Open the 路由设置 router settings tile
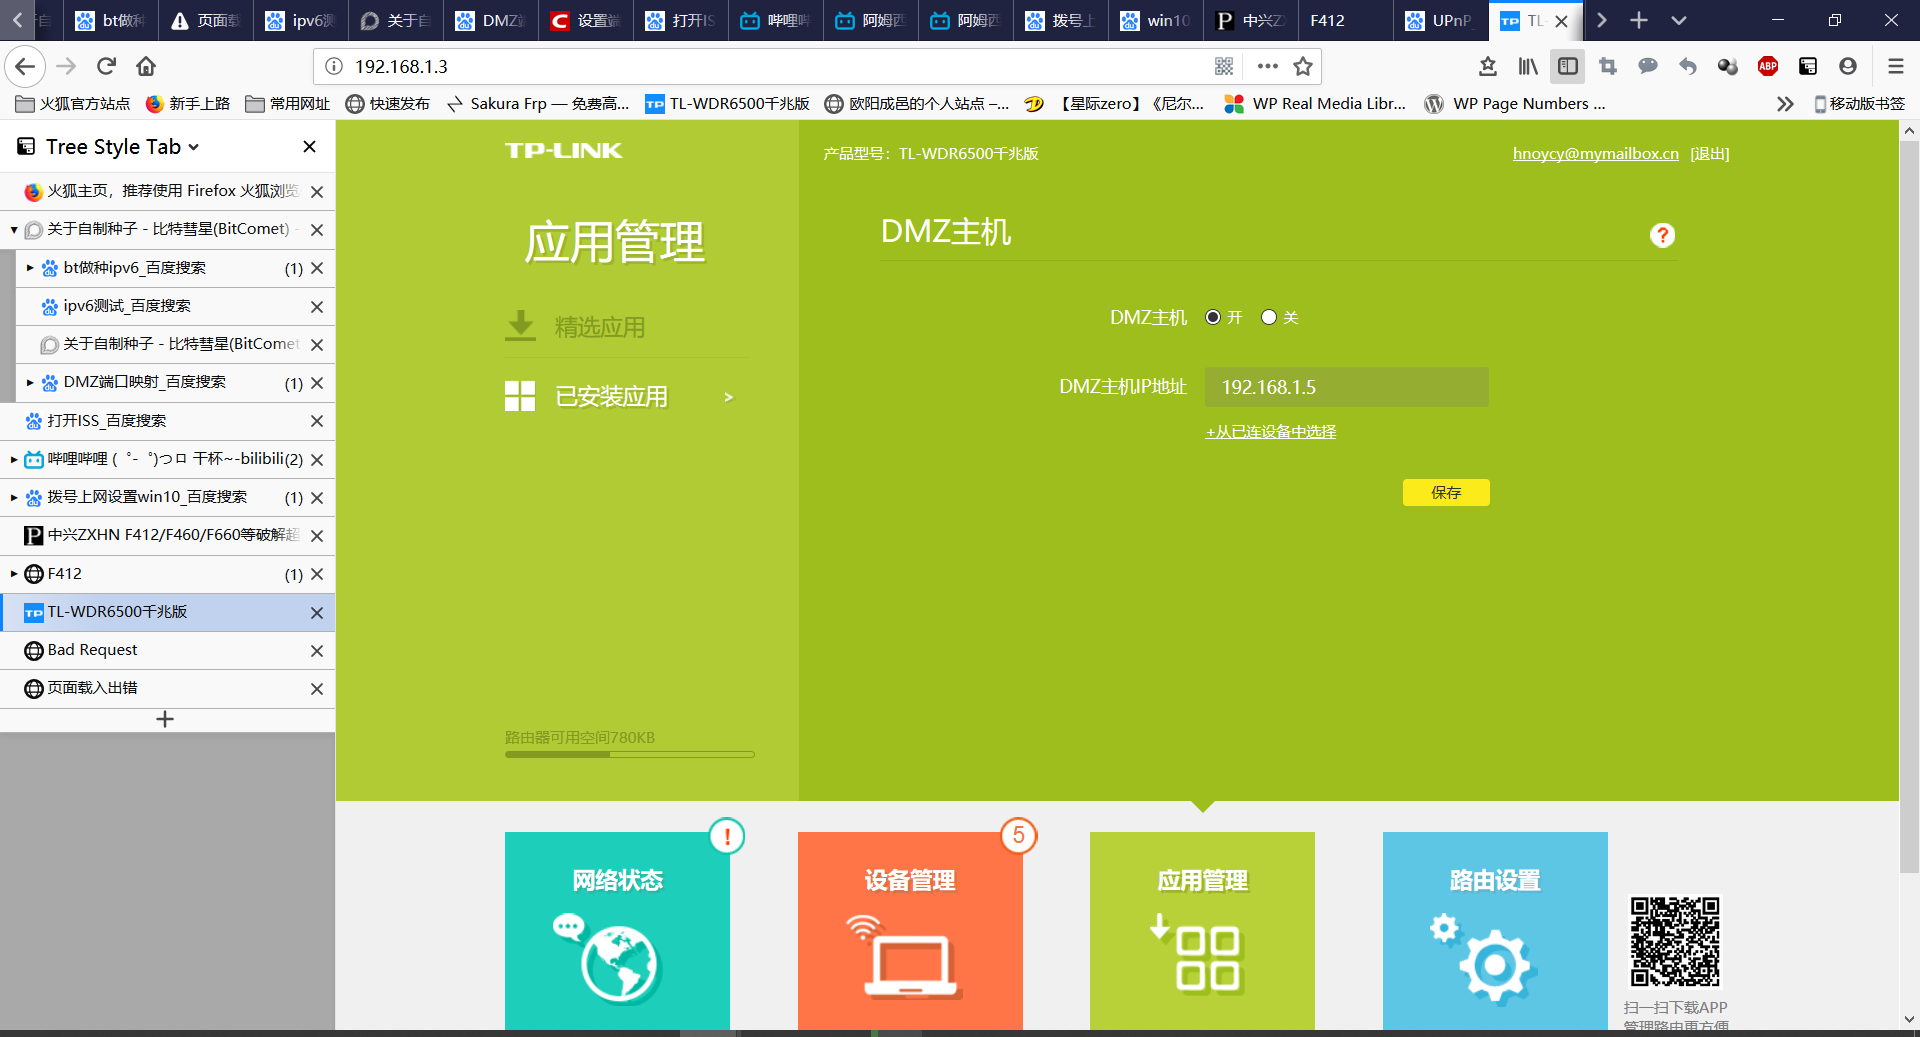The height and width of the screenshot is (1037, 1920). click(x=1495, y=930)
